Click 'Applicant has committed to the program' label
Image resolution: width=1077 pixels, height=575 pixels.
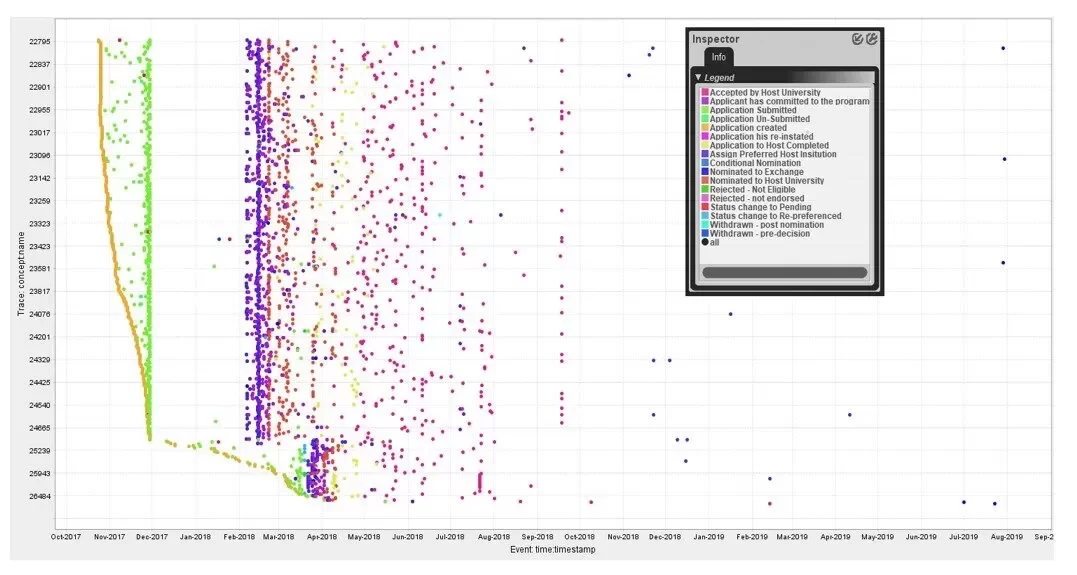[790, 101]
